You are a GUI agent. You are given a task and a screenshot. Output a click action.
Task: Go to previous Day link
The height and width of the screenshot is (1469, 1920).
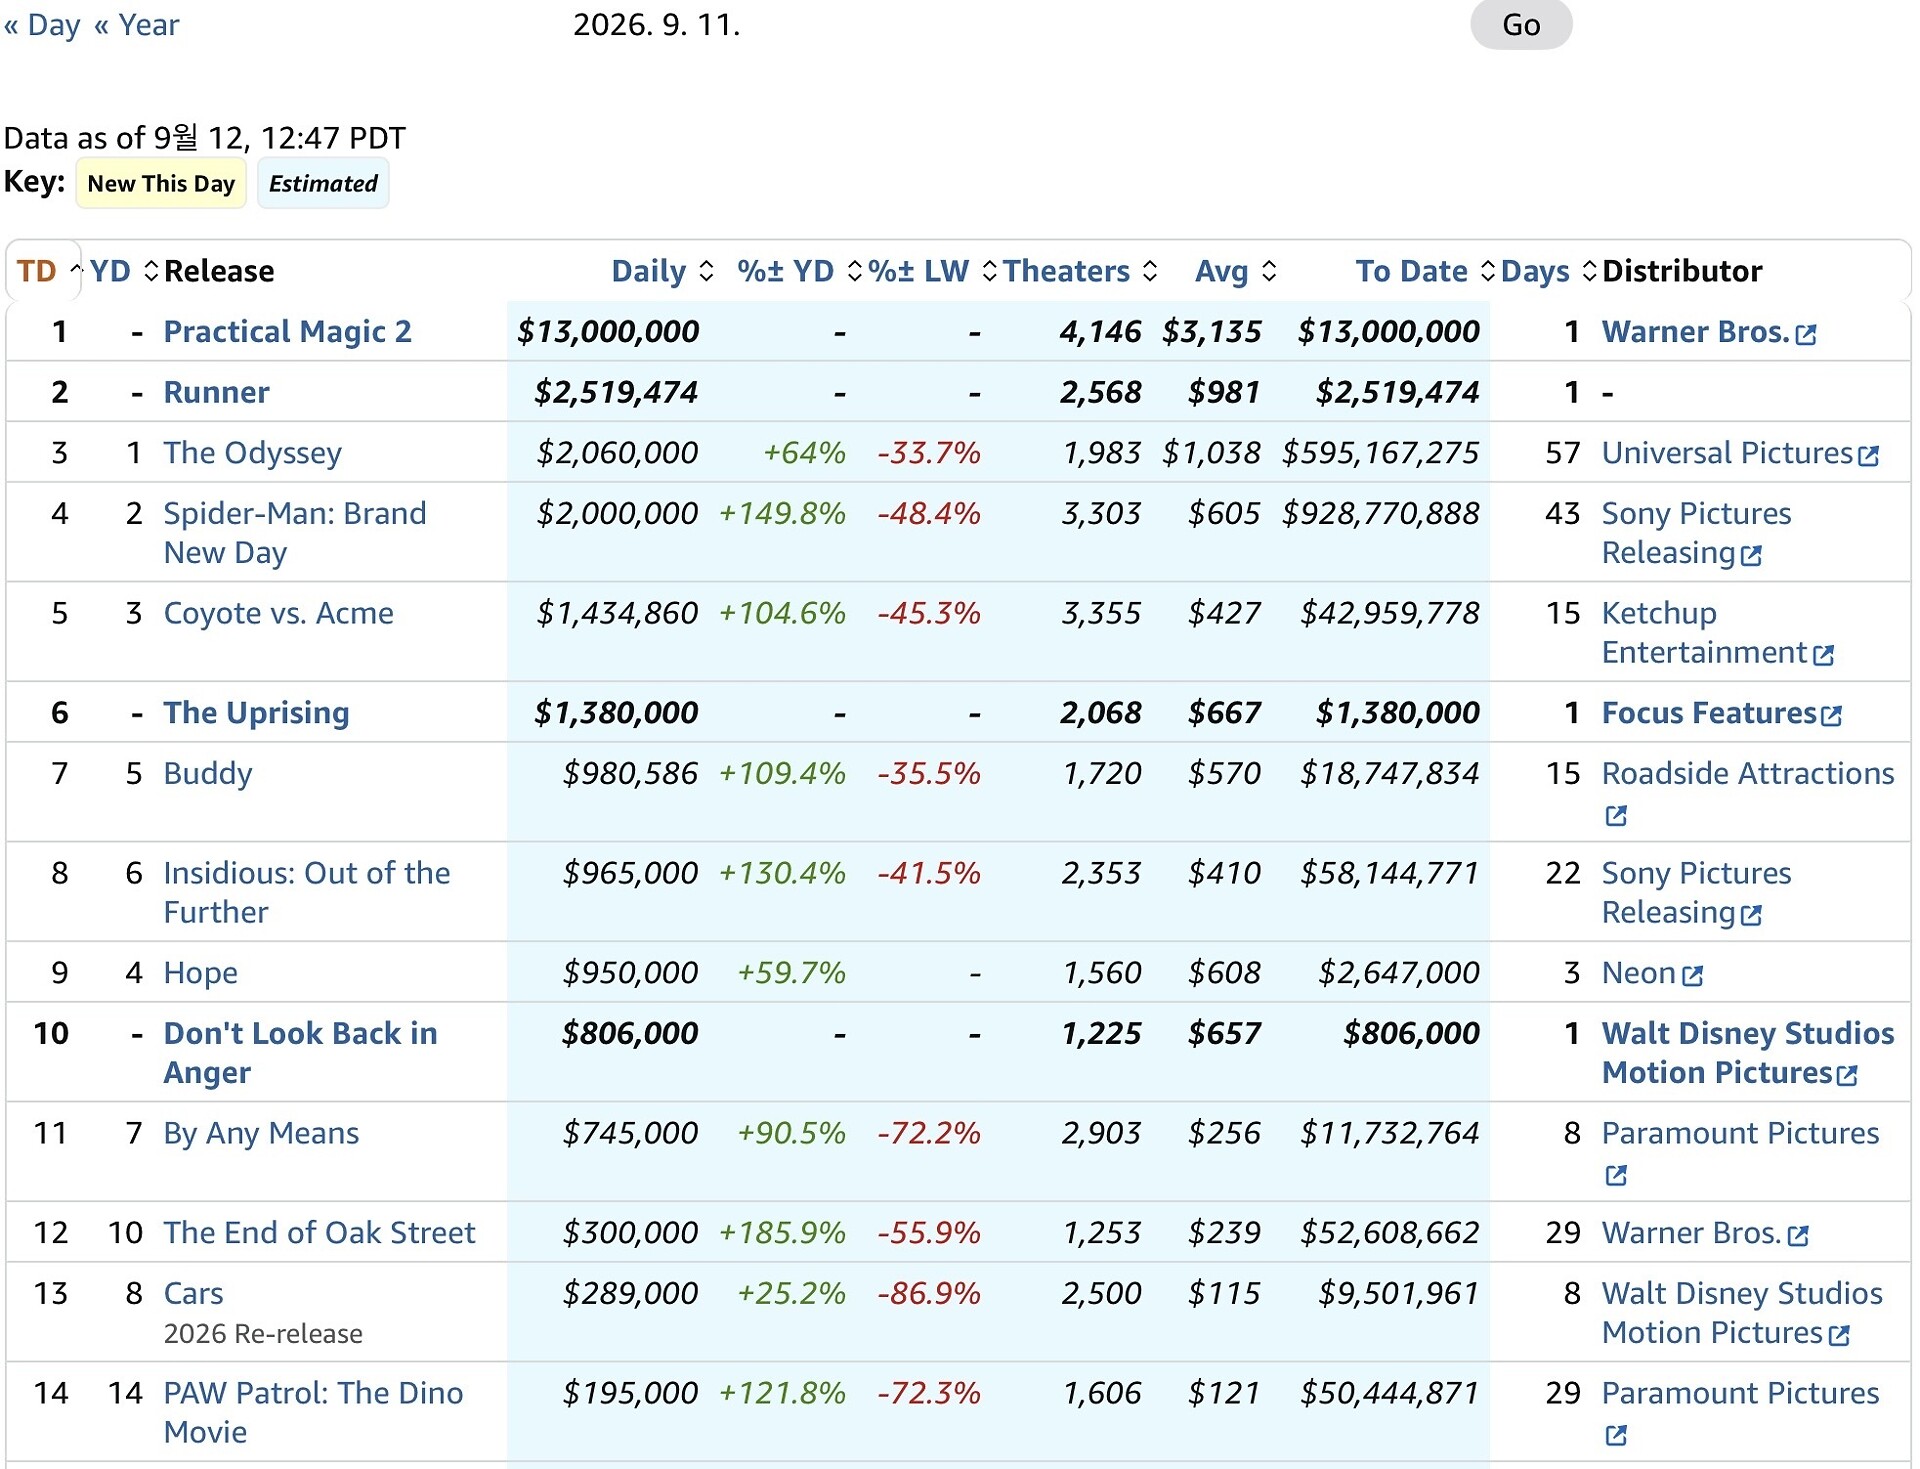pyautogui.click(x=42, y=24)
